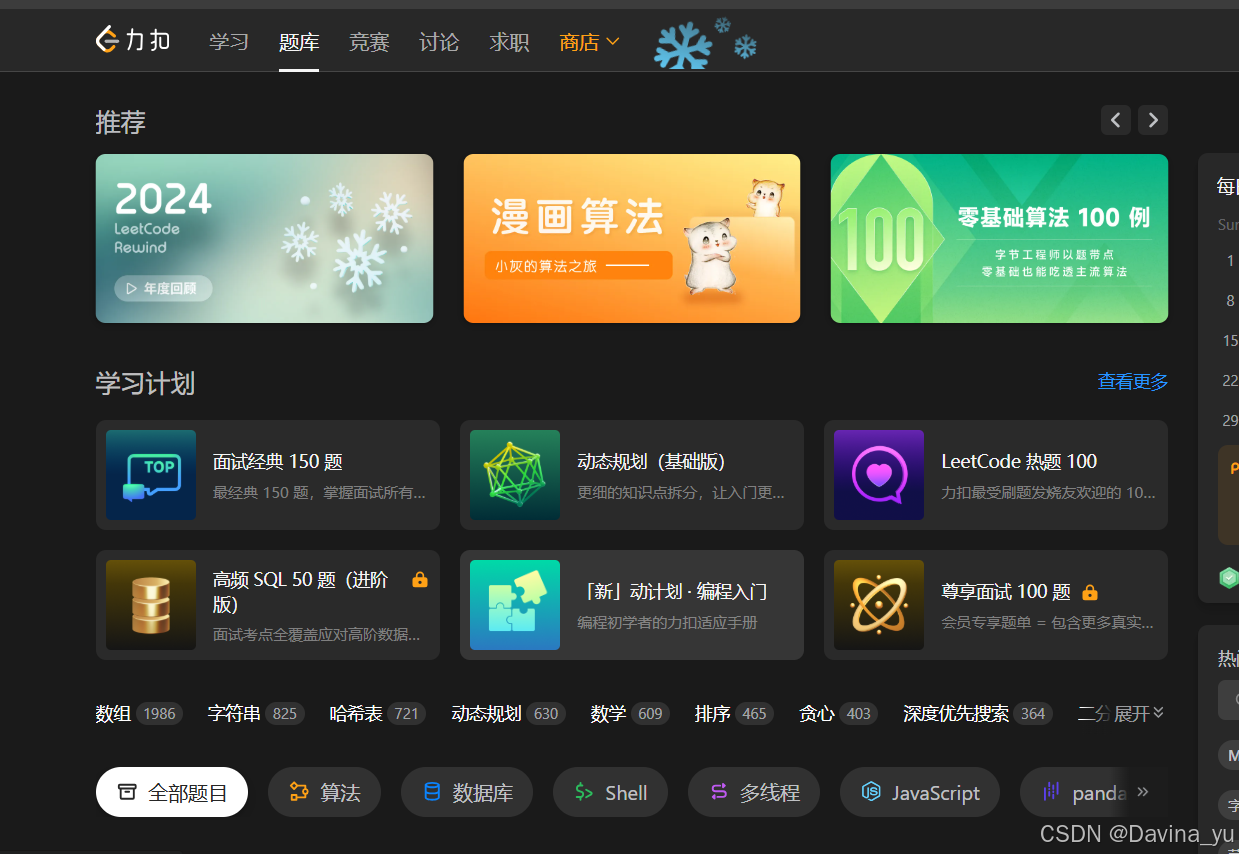The width and height of the screenshot is (1239, 854).
Task: Go to the 竞赛 tab
Action: pos(369,42)
